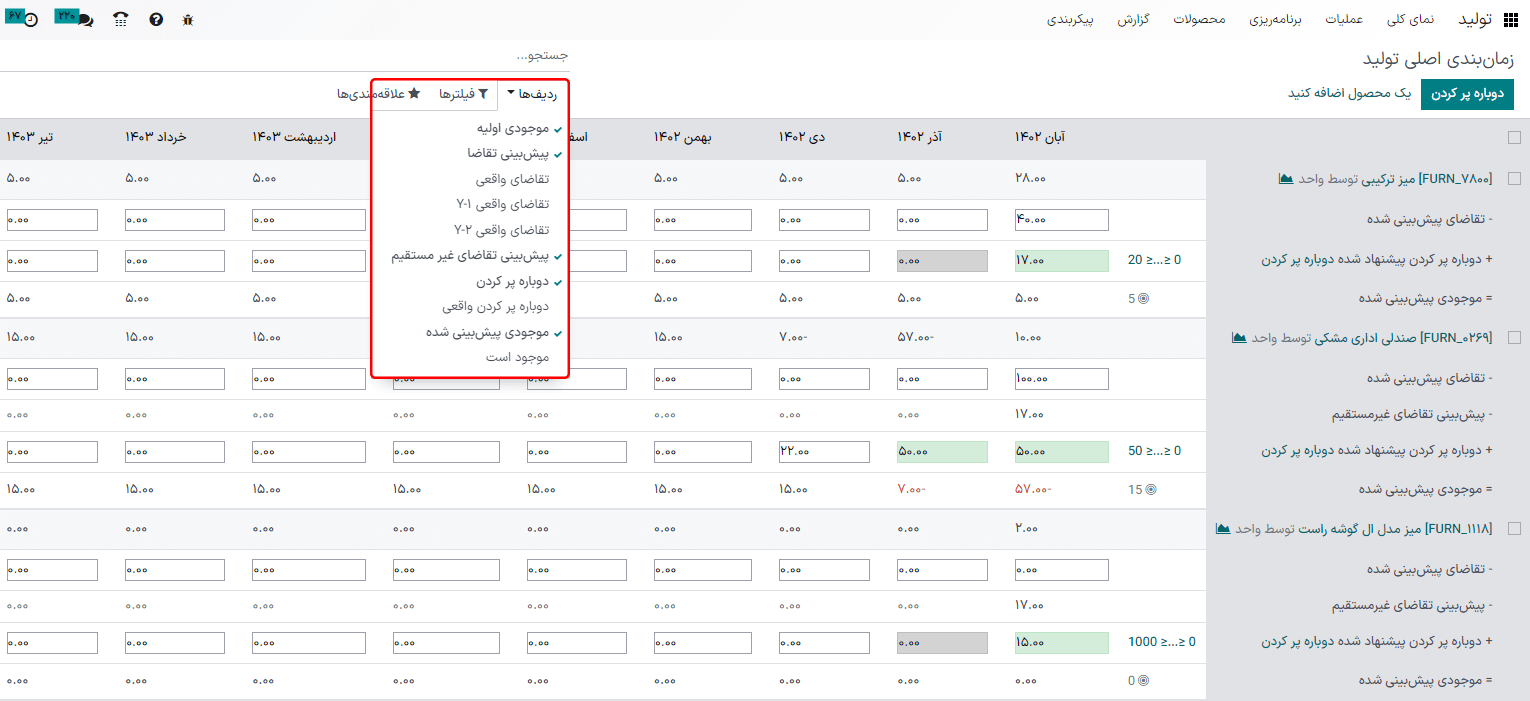Viewport: 1530px width, 701px height.
Task: Check the FURN_7800 product row checkbox
Action: tap(1514, 179)
